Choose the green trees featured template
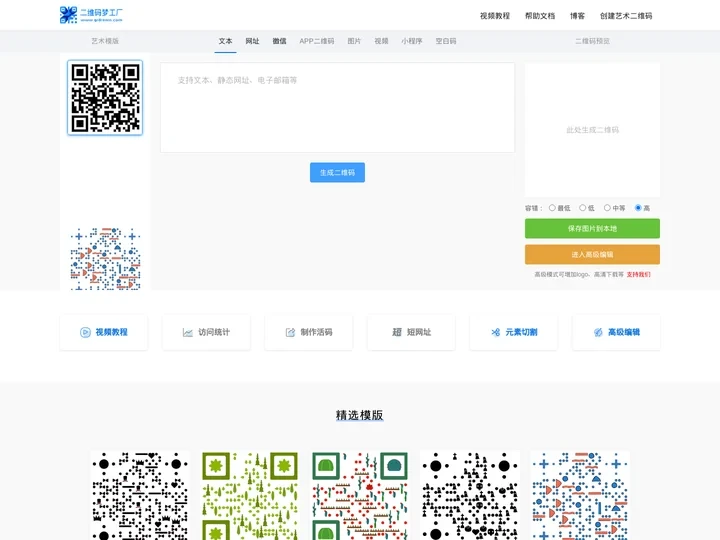Viewport: 720px width, 540px height. pyautogui.click(x=250, y=495)
